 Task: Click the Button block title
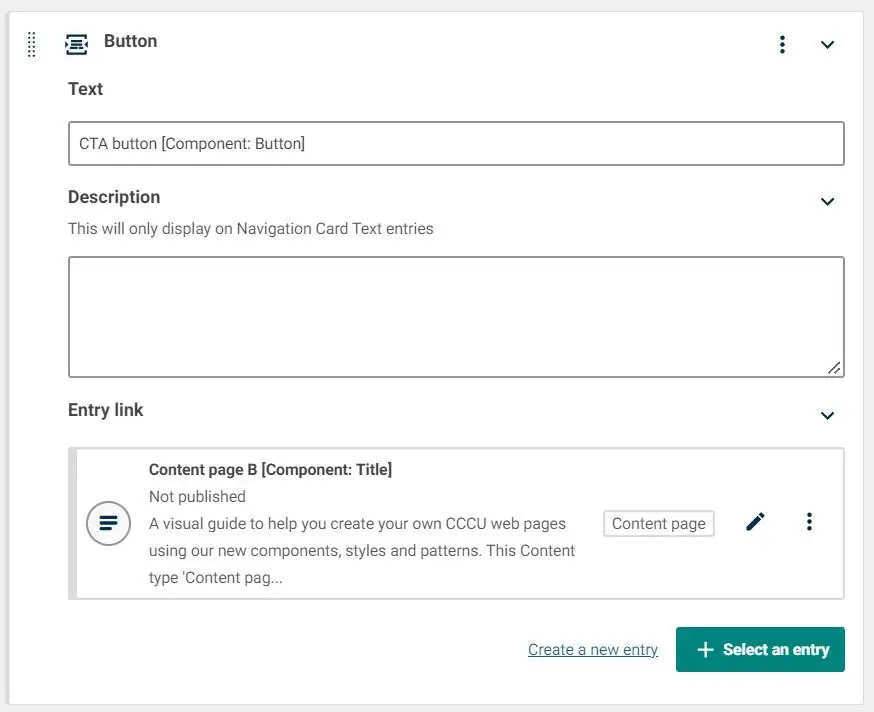click(x=130, y=41)
